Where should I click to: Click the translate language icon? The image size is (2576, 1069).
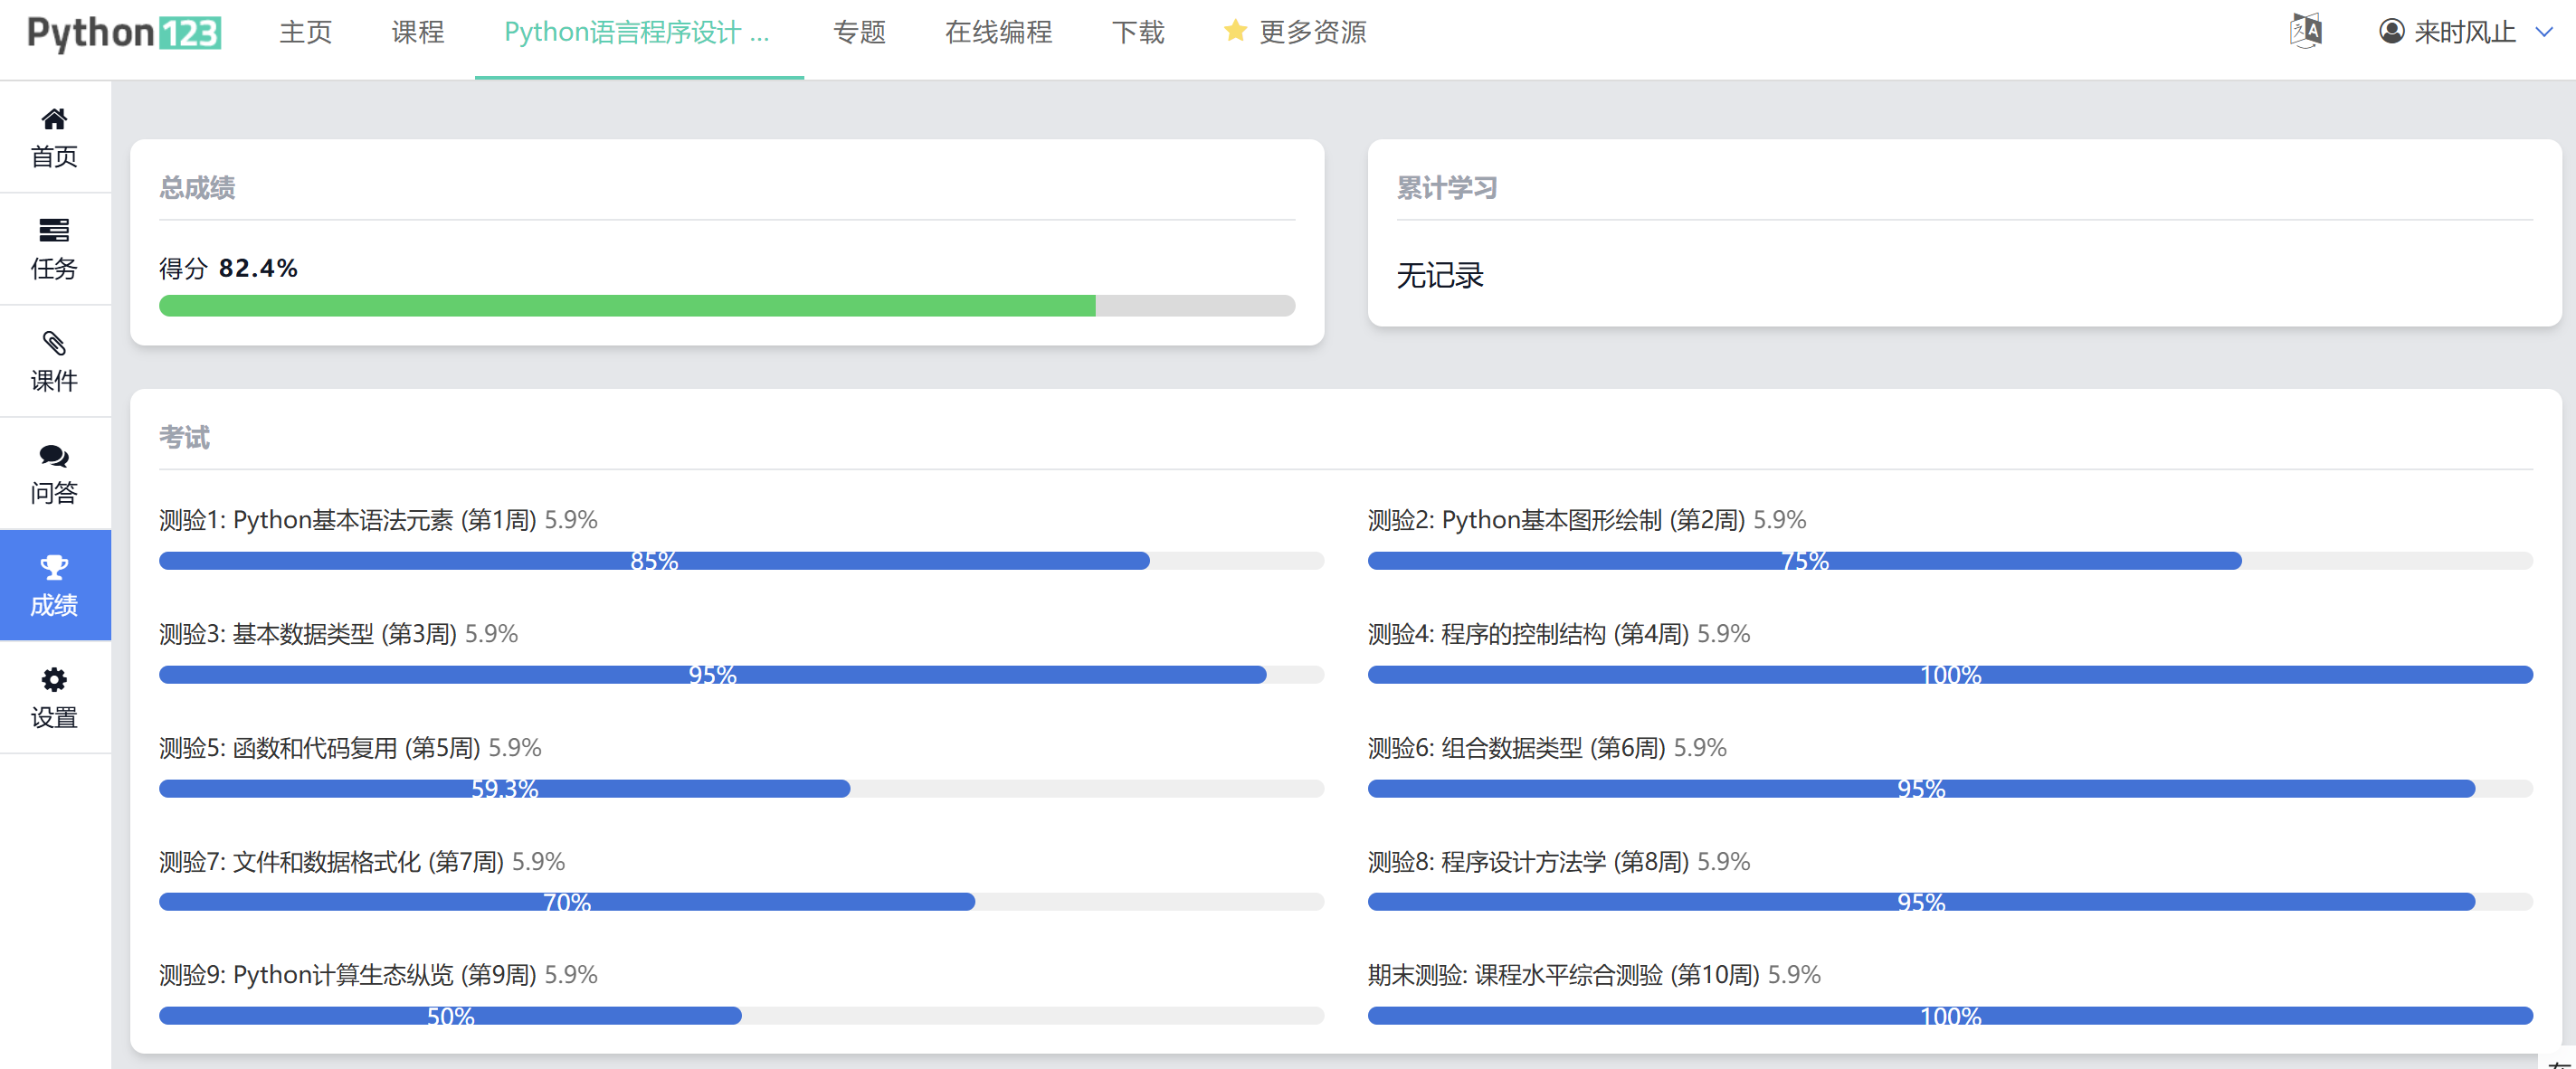pyautogui.click(x=2306, y=32)
